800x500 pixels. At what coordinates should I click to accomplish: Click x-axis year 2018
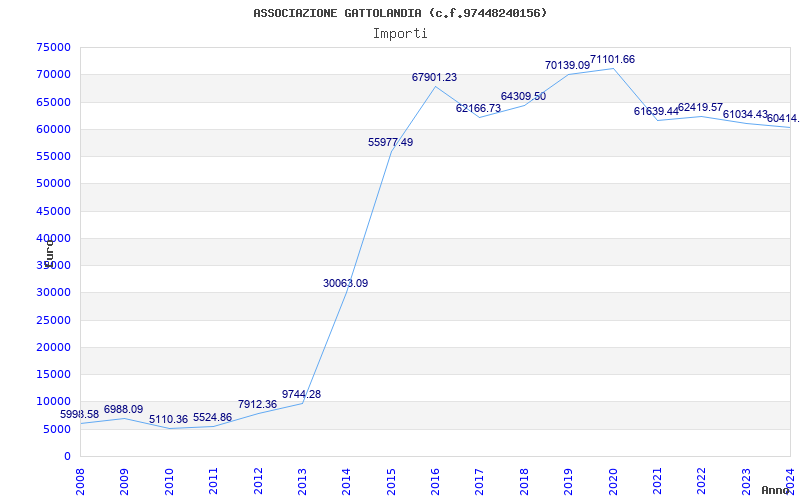coord(524,482)
